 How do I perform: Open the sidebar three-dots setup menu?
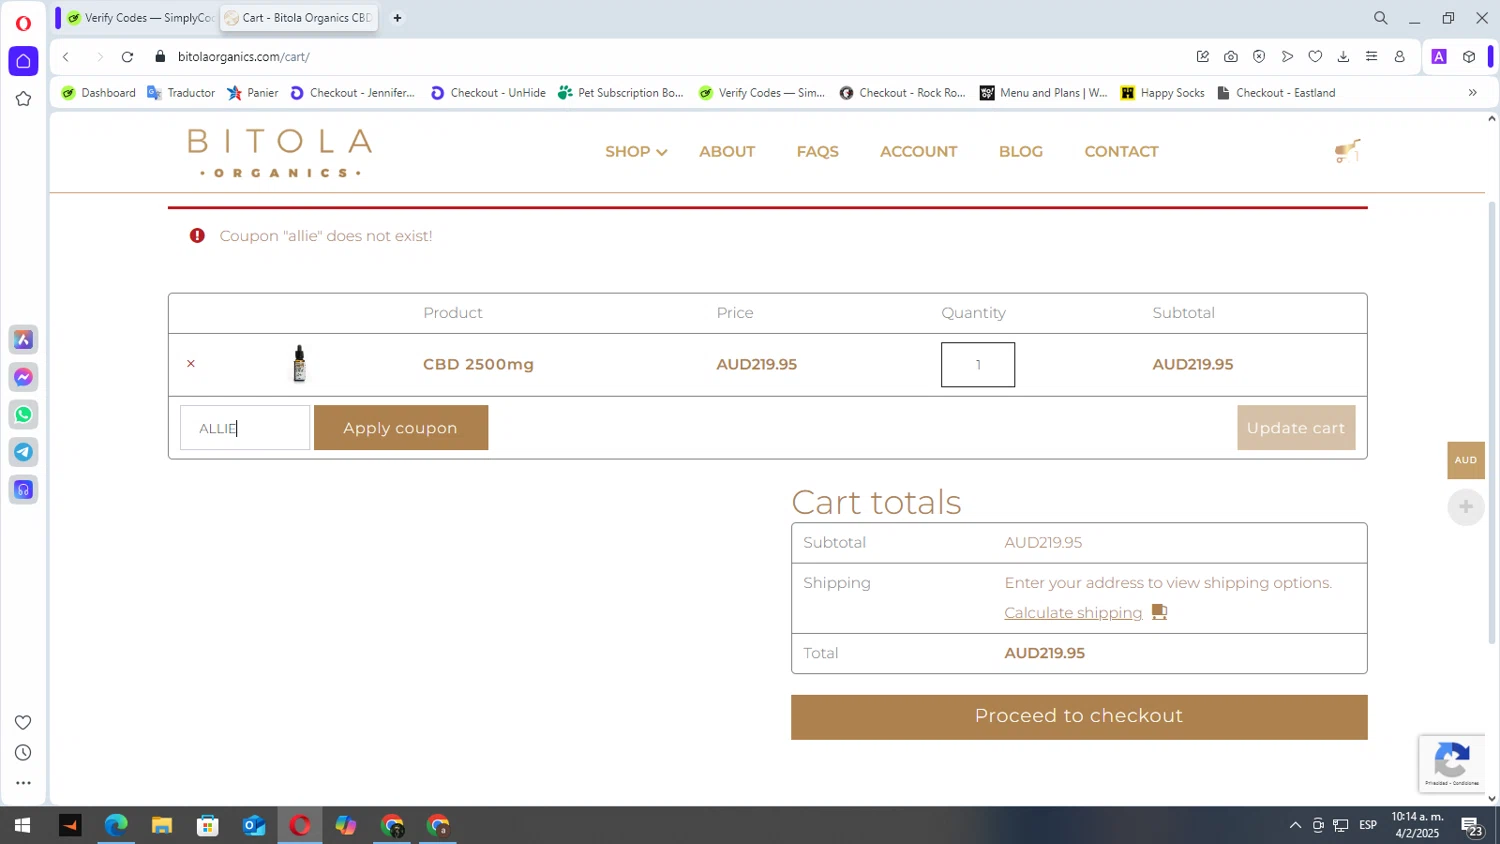point(23,783)
